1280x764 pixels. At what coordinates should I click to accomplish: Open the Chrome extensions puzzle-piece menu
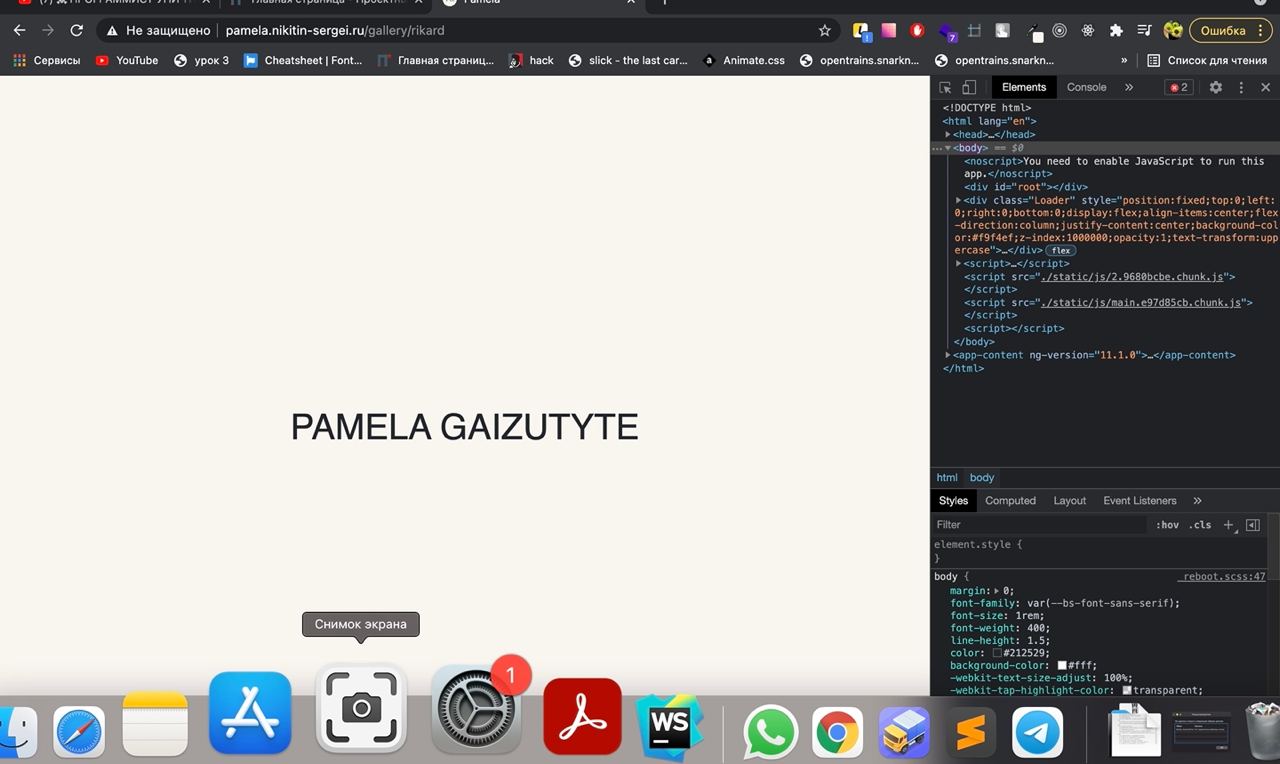(1116, 31)
